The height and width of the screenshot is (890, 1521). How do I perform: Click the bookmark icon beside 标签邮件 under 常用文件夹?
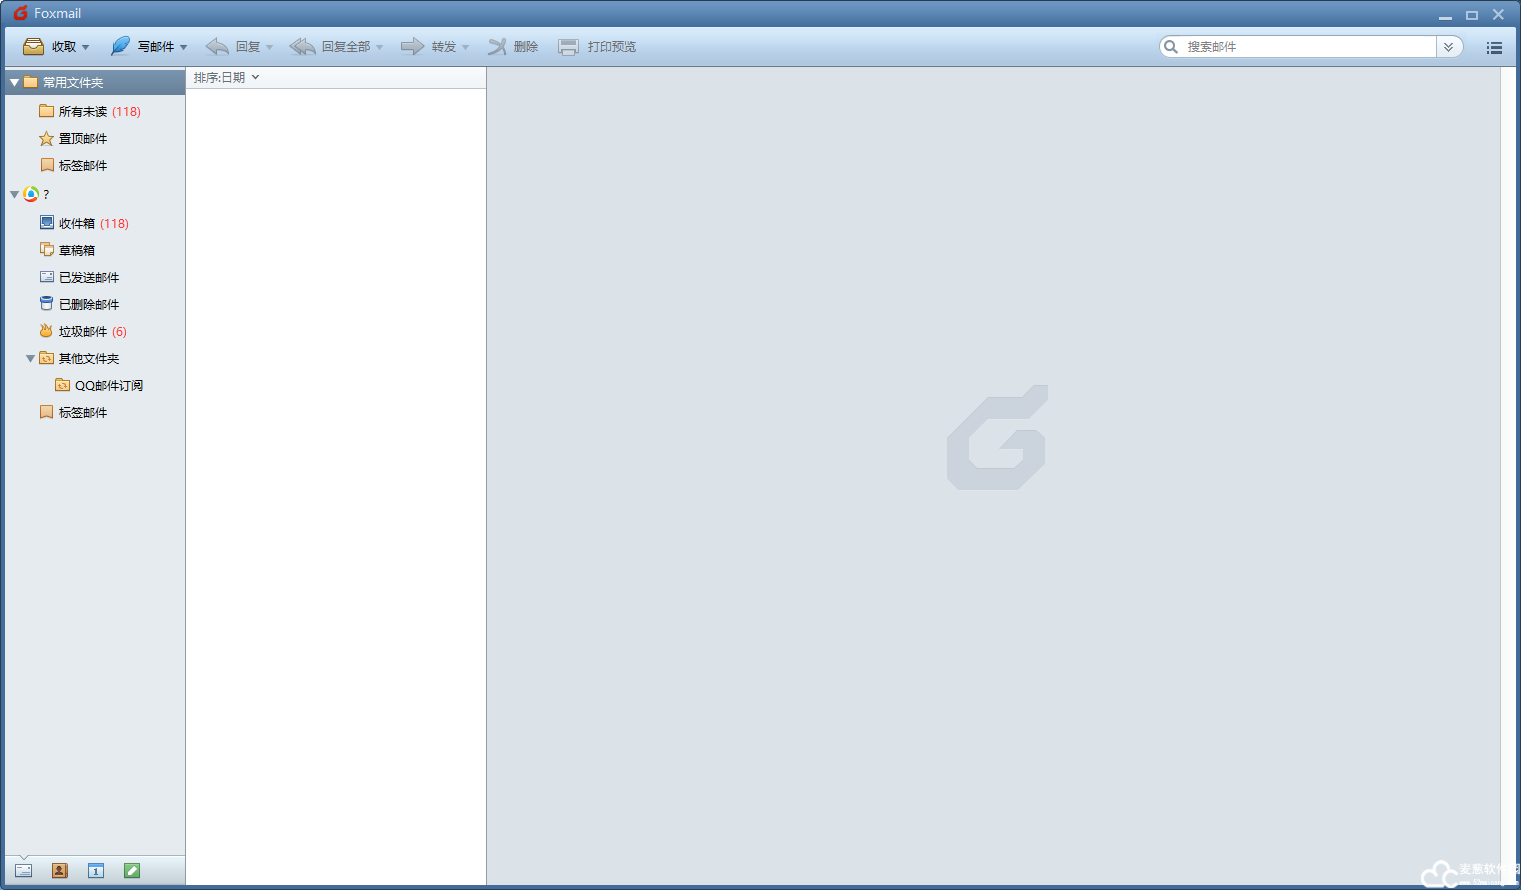click(47, 165)
